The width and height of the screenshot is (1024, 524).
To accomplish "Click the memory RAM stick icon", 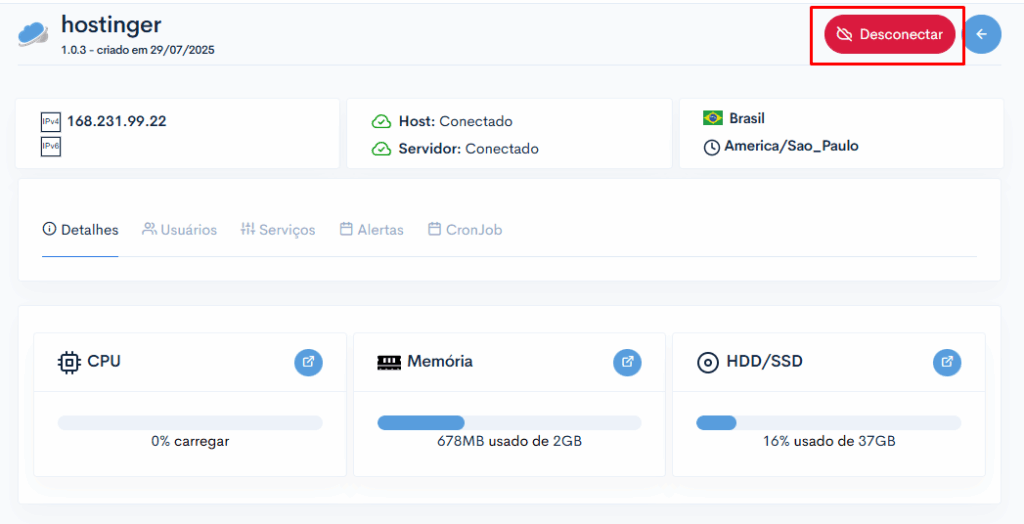I will click(389, 362).
